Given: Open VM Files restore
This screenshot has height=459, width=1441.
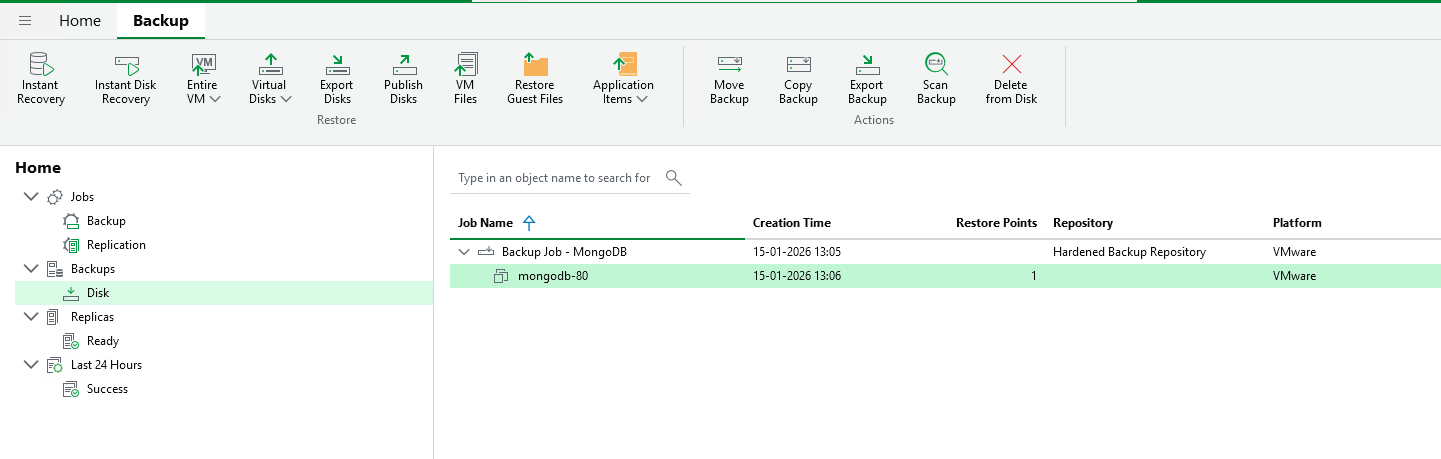Looking at the screenshot, I should coord(465,78).
